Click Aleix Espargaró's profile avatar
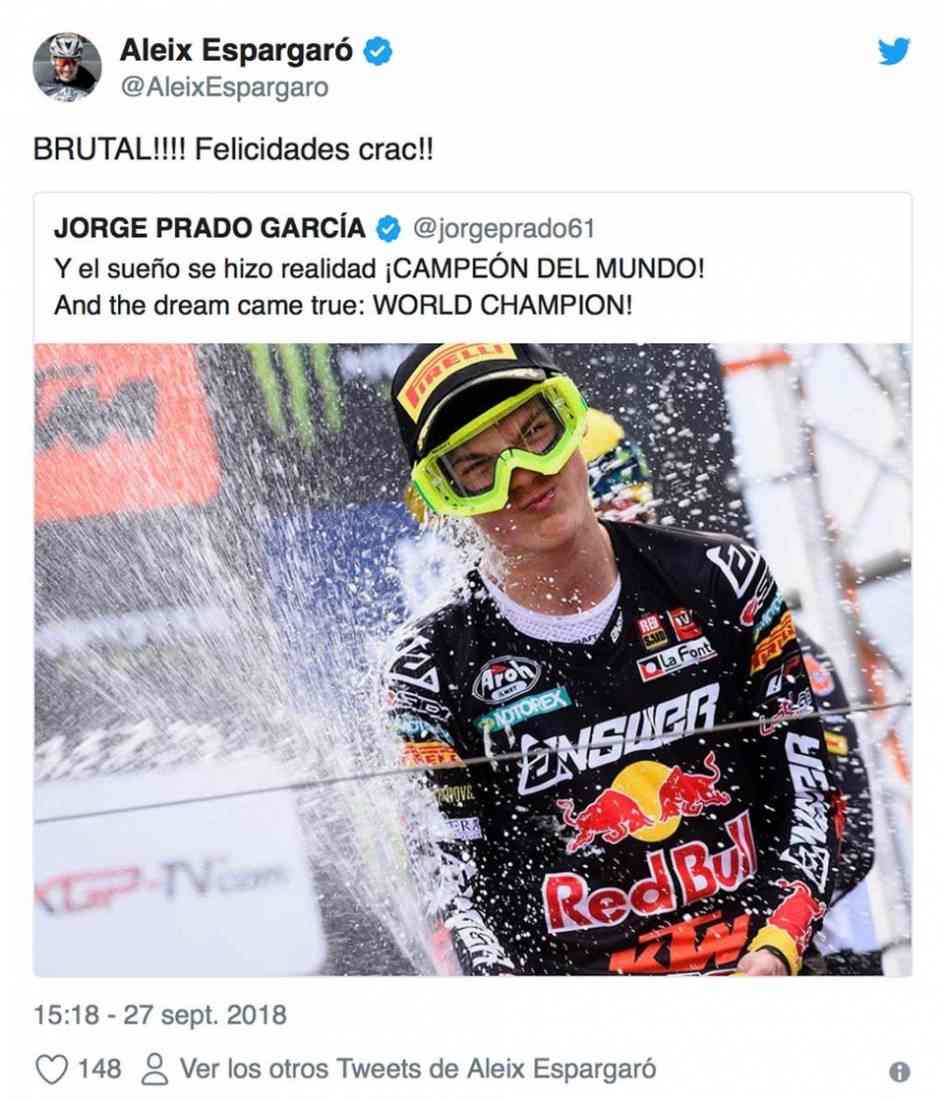The width and height of the screenshot is (944, 1100). [x=67, y=67]
